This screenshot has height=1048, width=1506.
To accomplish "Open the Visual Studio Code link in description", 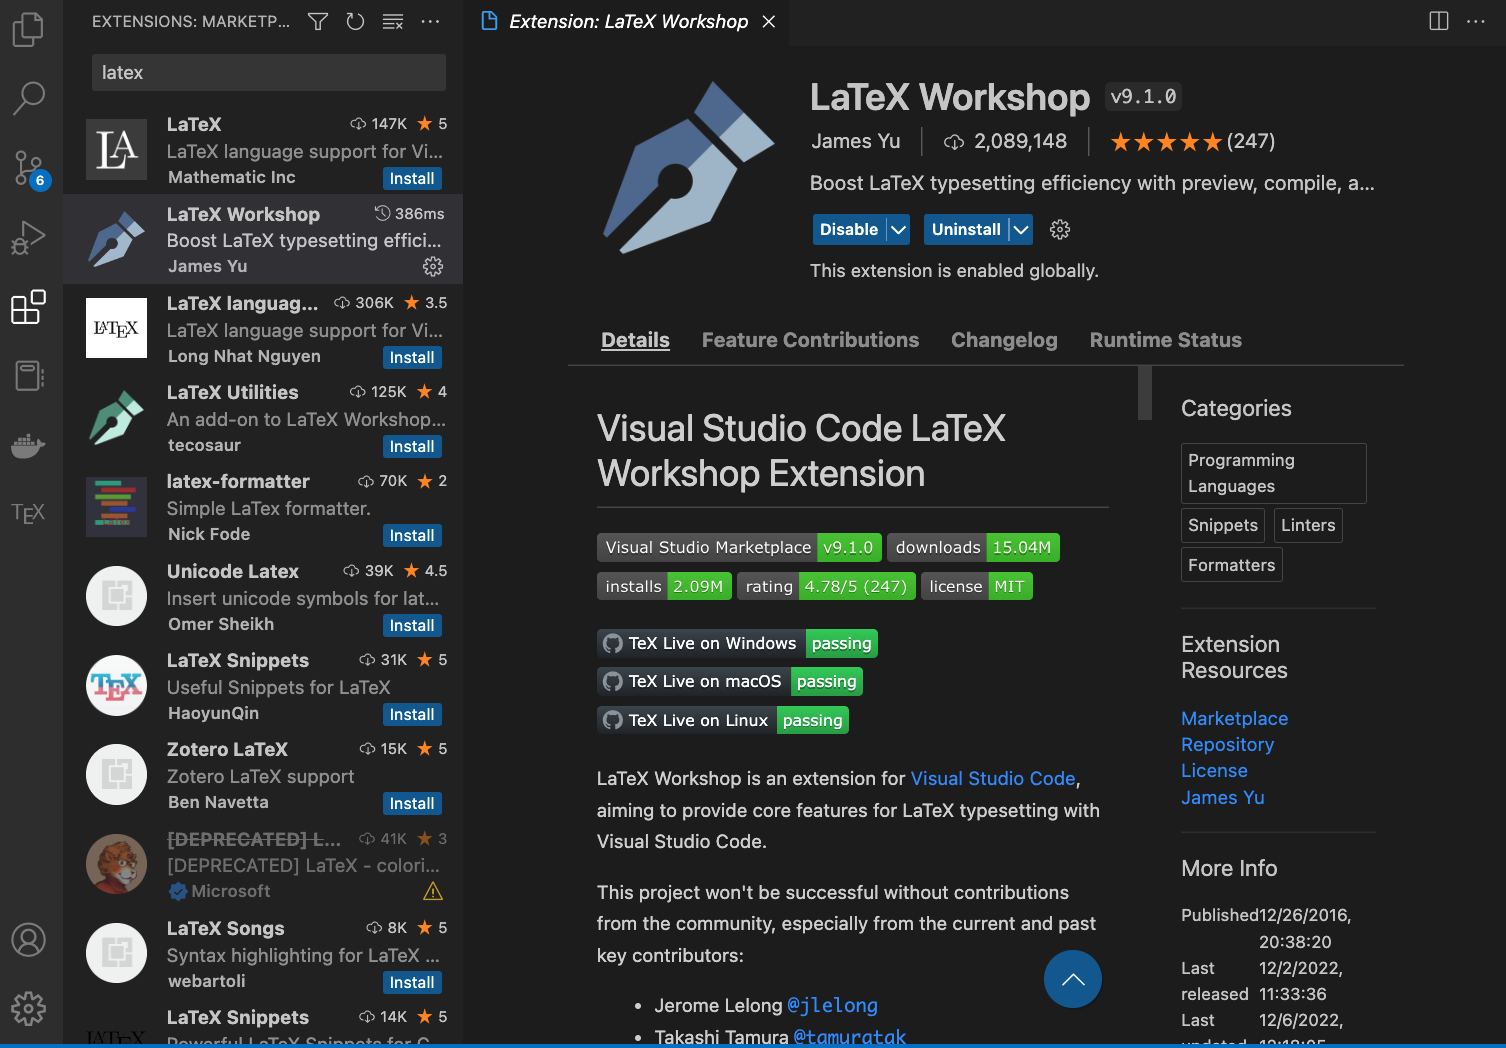I will click(x=993, y=778).
